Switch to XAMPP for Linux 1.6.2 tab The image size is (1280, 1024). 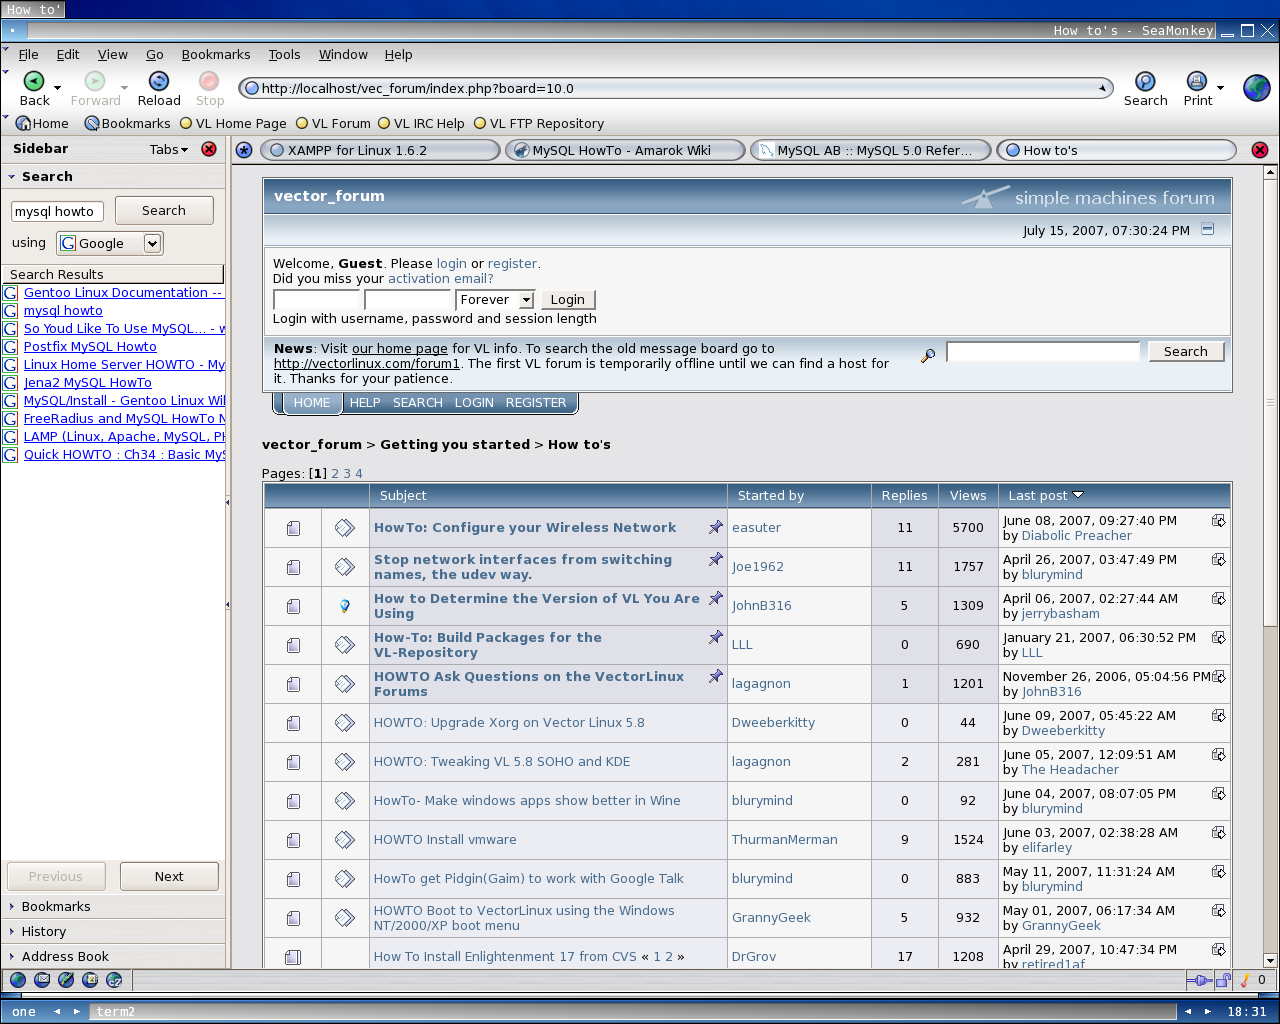click(x=380, y=150)
